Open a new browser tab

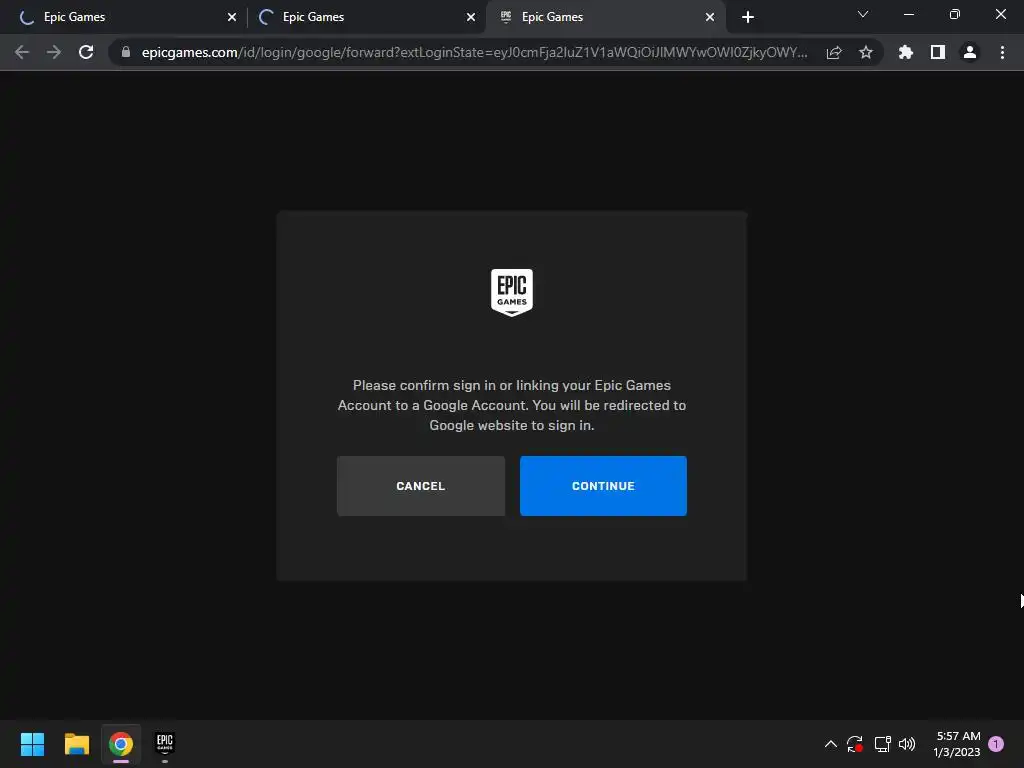(x=748, y=17)
